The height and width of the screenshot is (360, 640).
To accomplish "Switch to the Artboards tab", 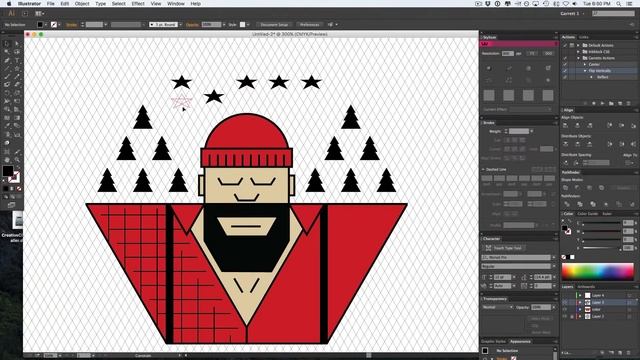I will (586, 287).
